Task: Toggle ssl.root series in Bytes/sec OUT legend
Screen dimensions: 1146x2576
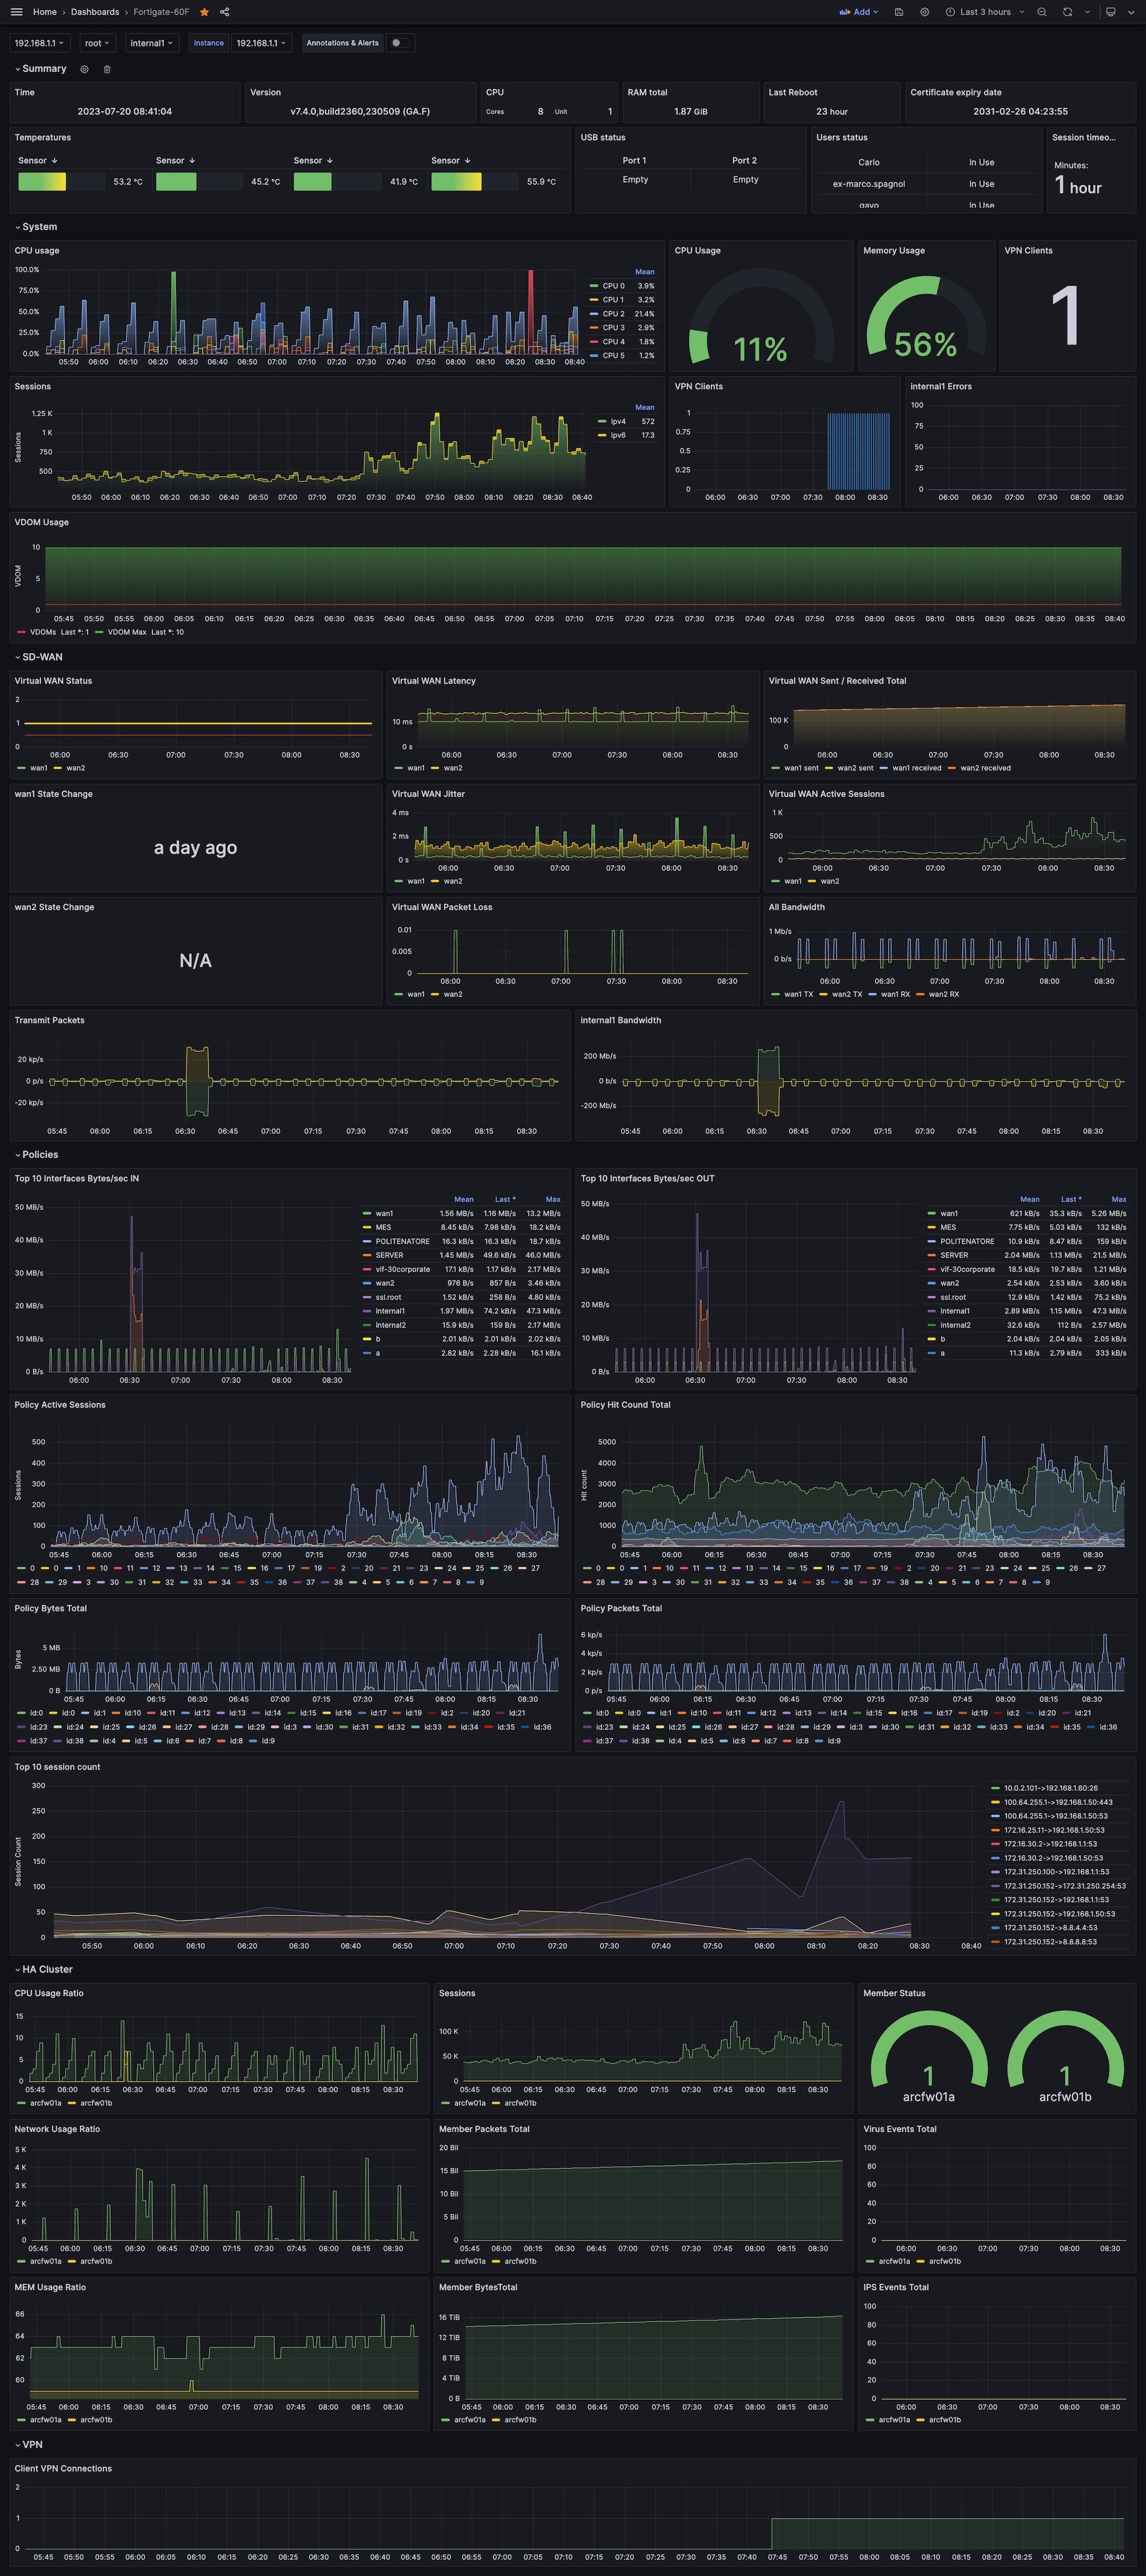Action: click(x=952, y=1297)
